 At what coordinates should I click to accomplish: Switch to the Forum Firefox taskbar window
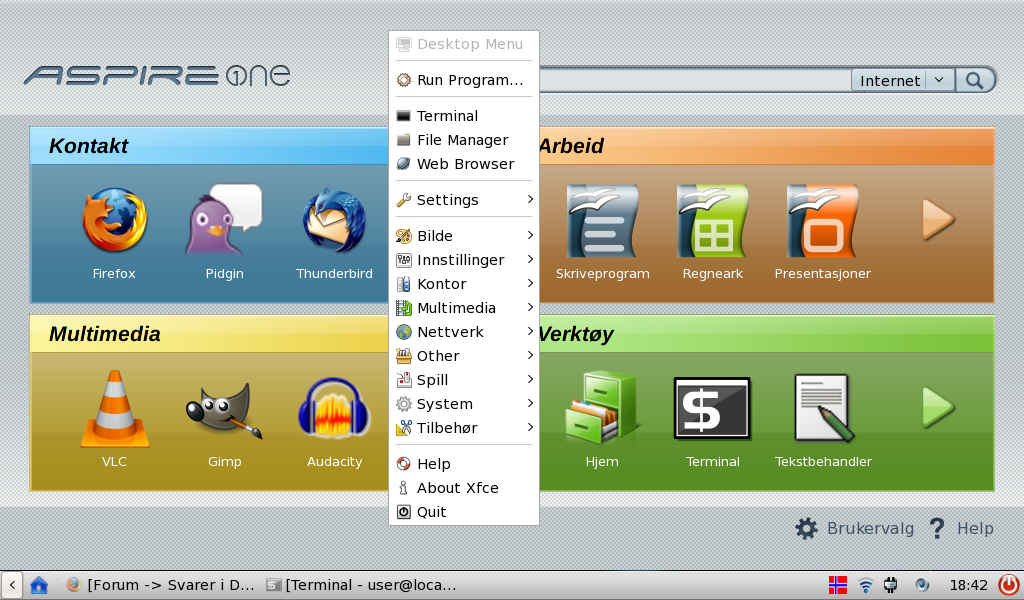[x=160, y=585]
